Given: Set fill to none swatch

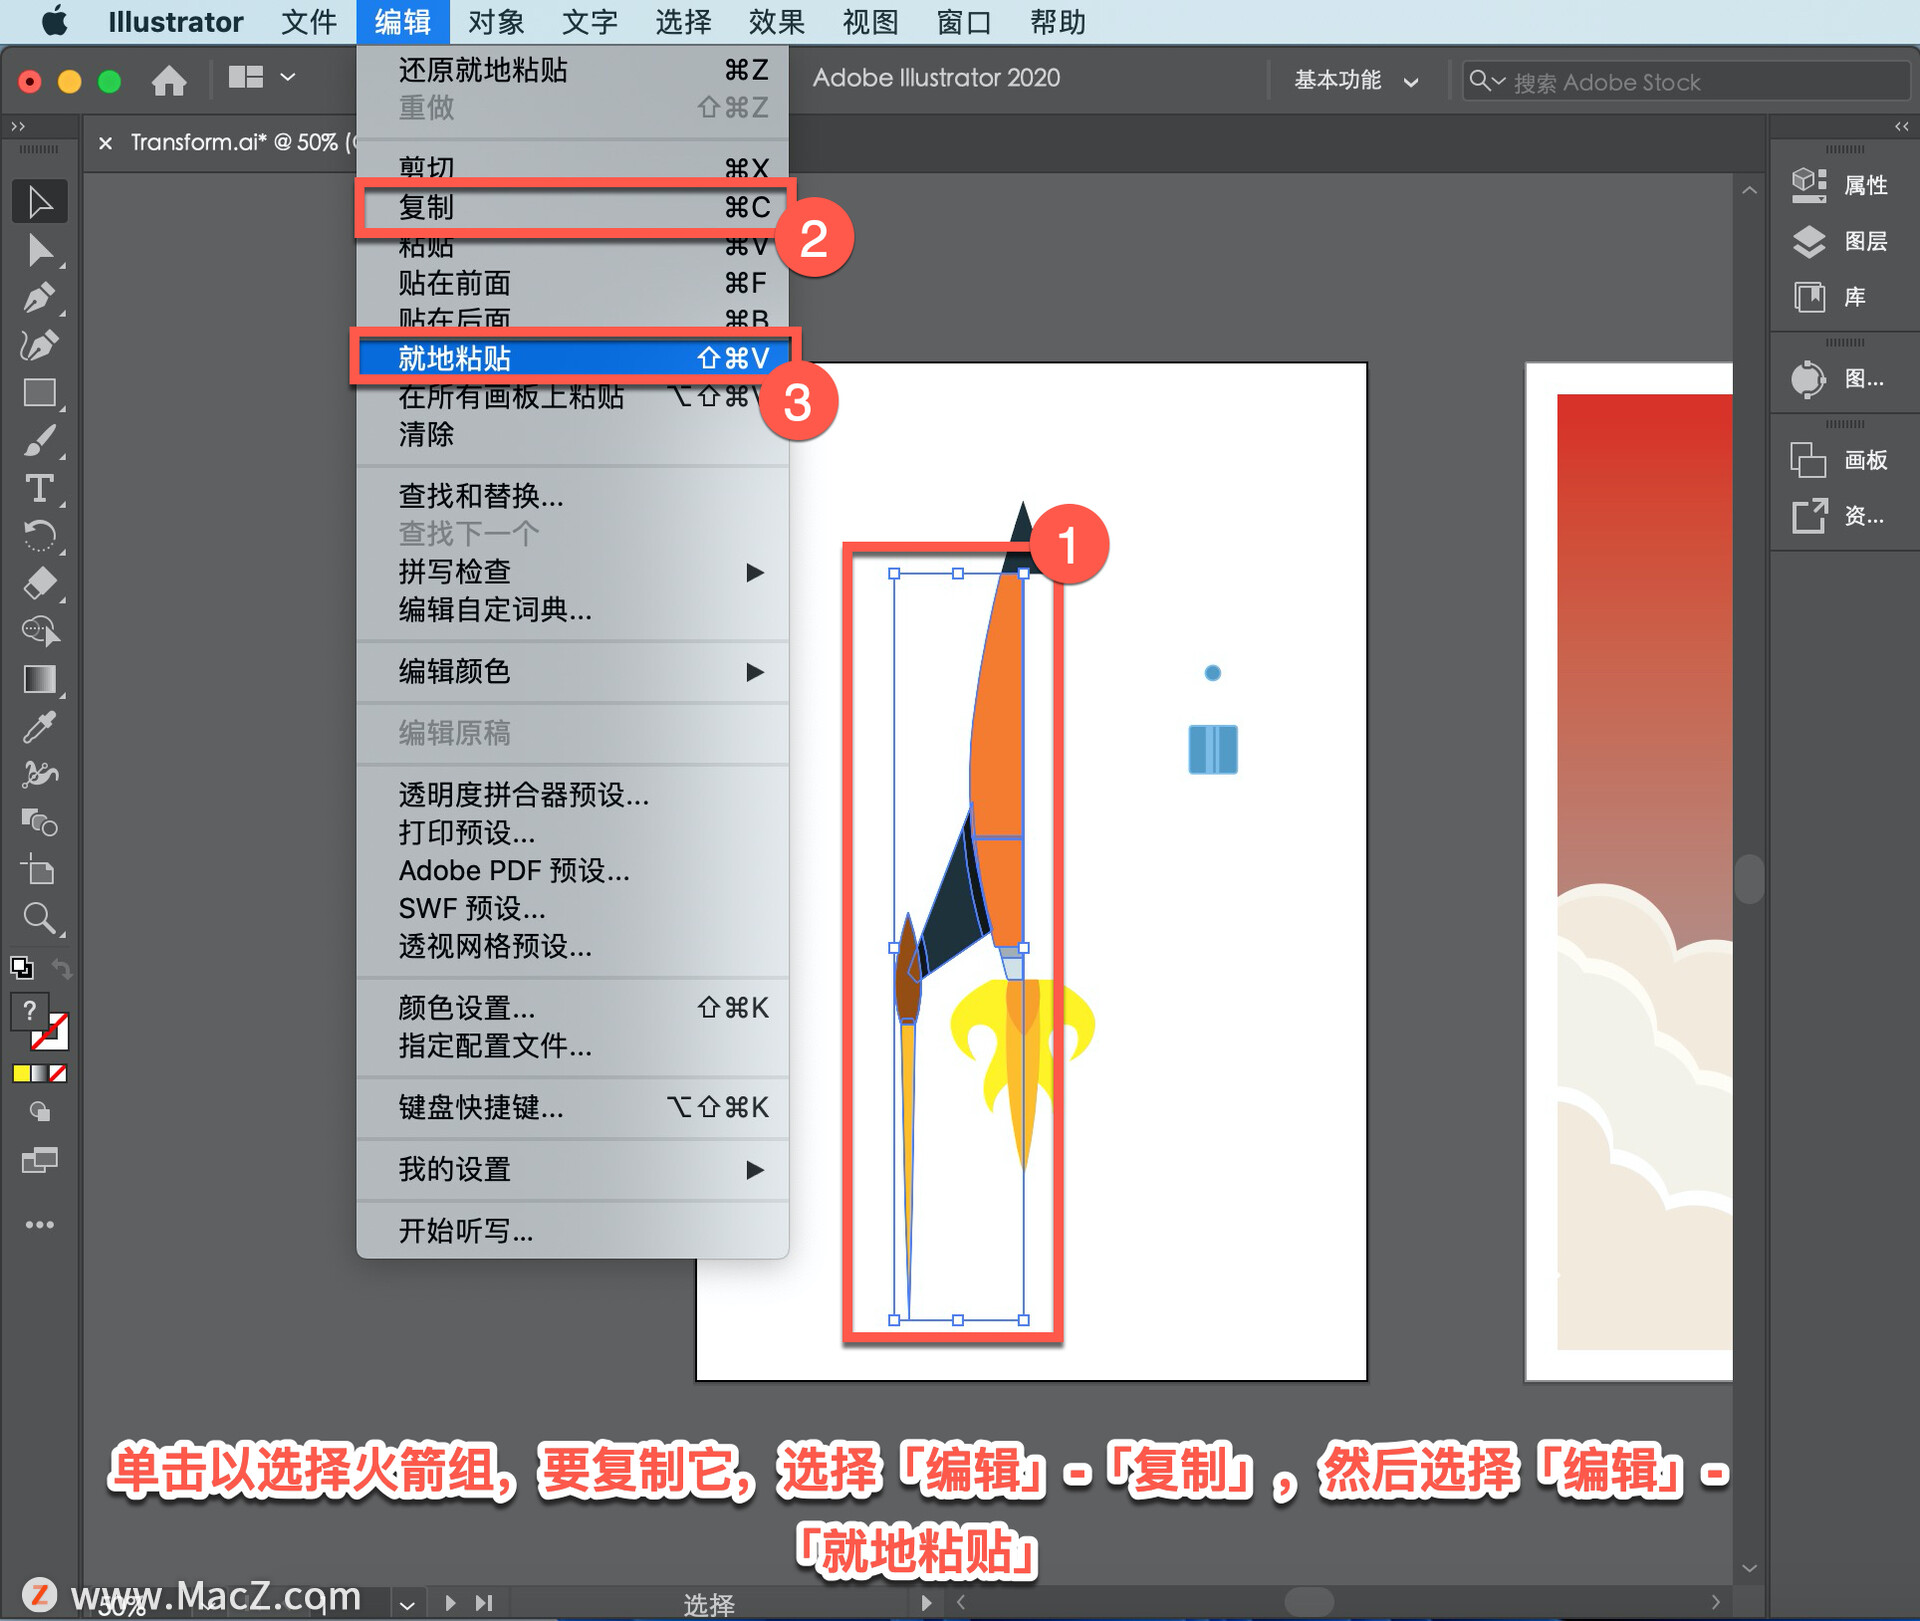Looking at the screenshot, I should (59, 1073).
